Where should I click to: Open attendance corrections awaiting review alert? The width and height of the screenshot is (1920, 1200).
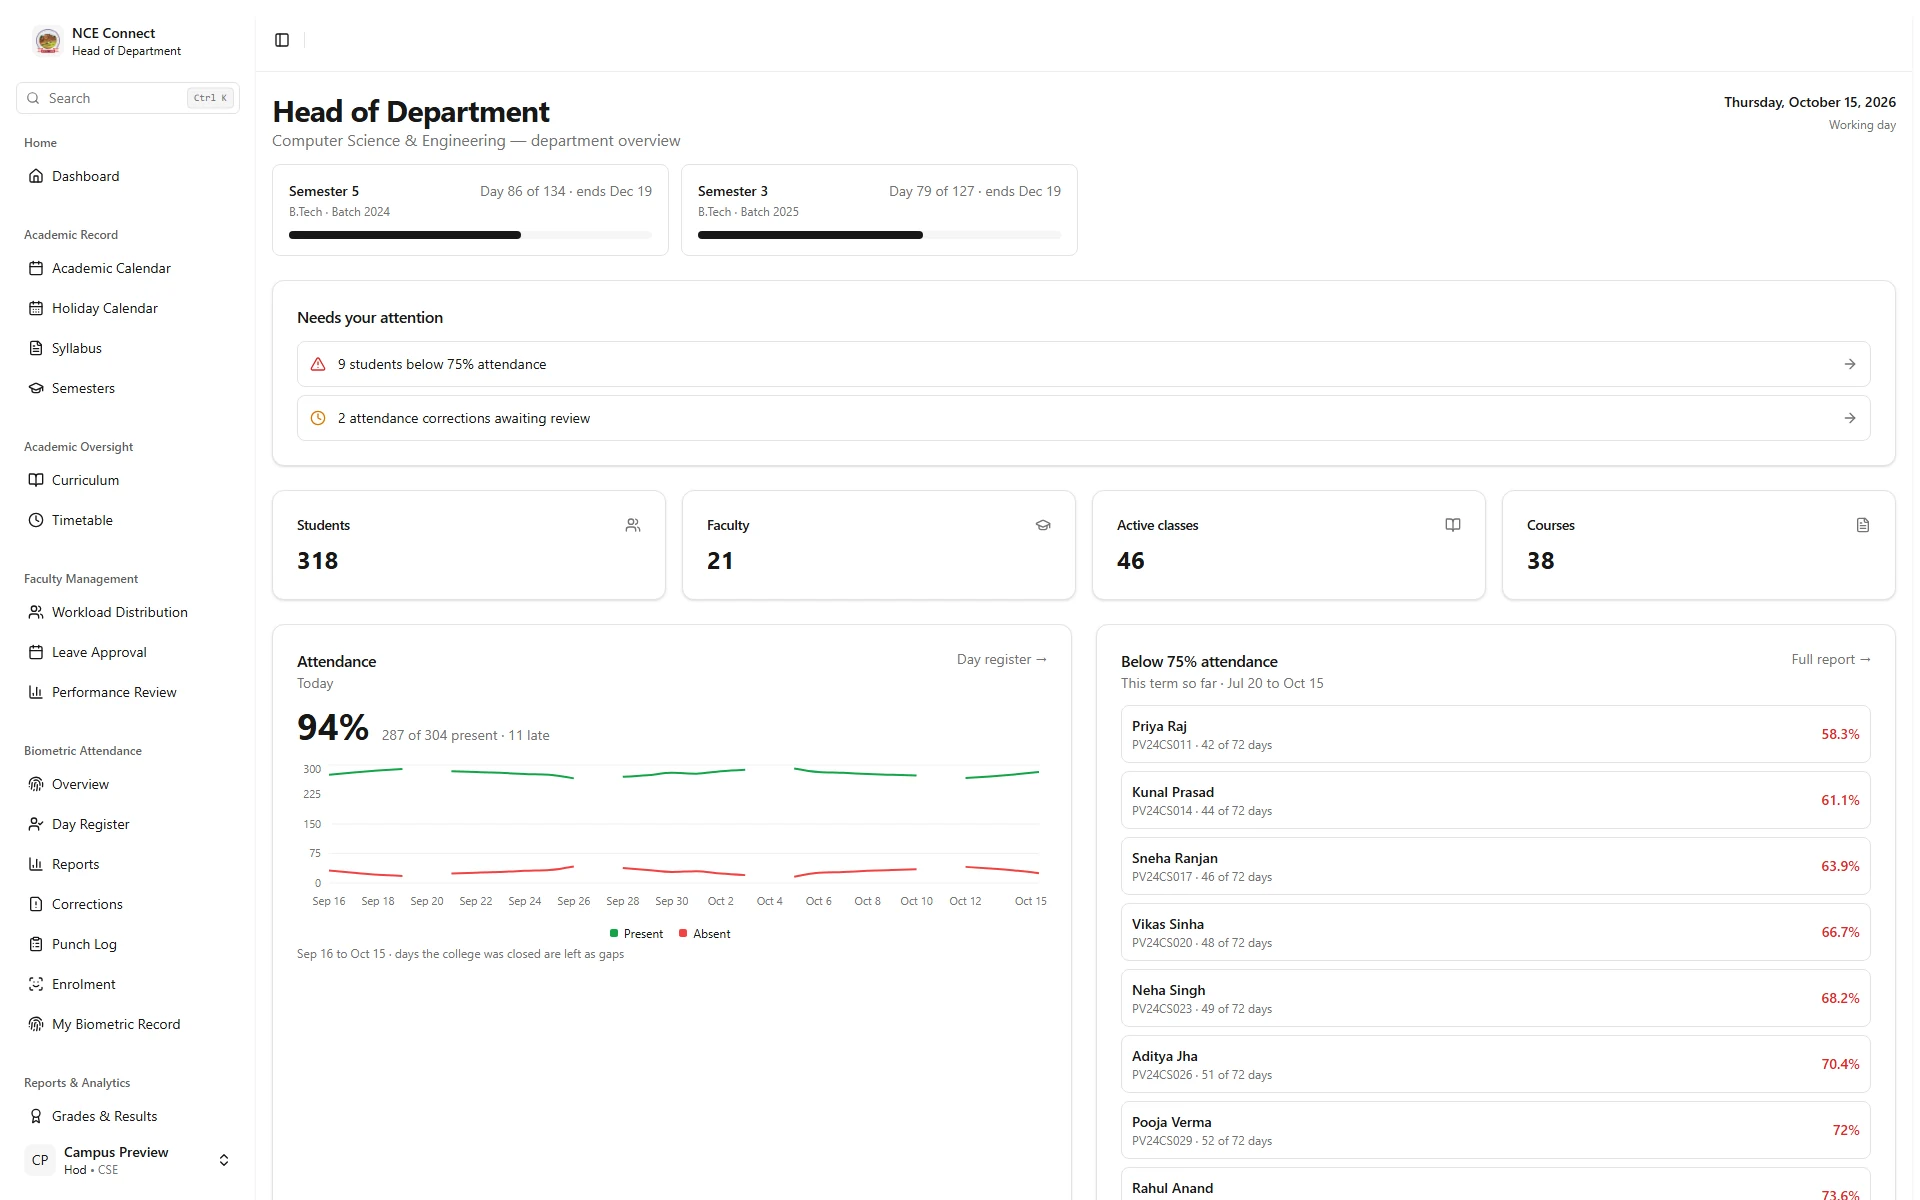coord(1083,418)
